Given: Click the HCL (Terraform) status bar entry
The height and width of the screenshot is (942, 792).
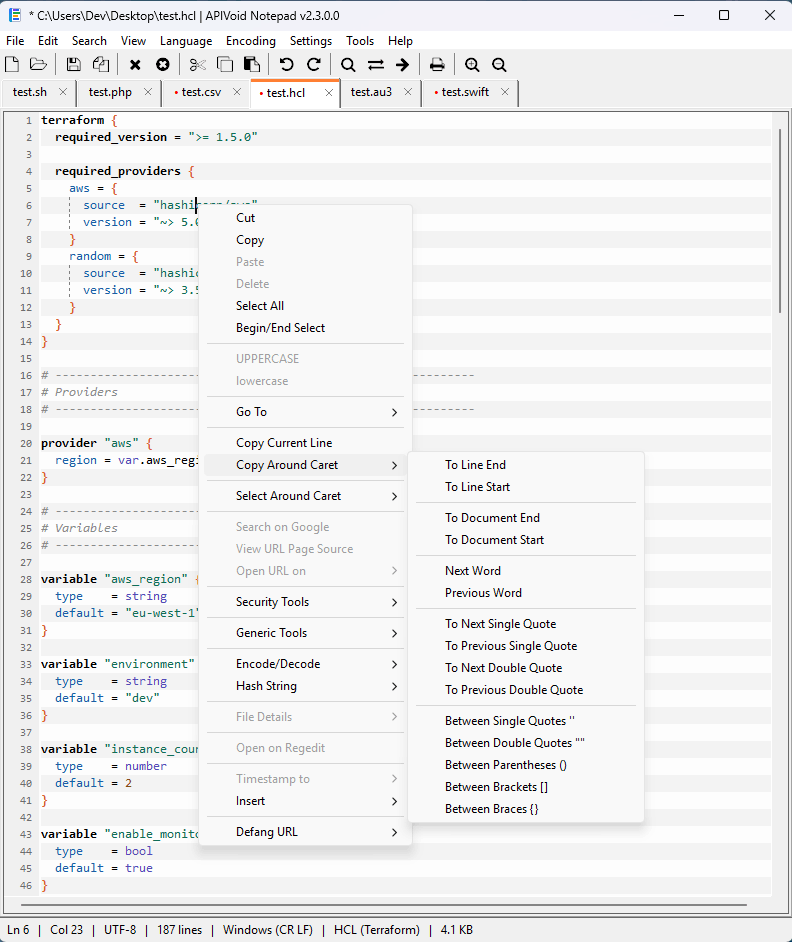Looking at the screenshot, I should pos(377,930).
